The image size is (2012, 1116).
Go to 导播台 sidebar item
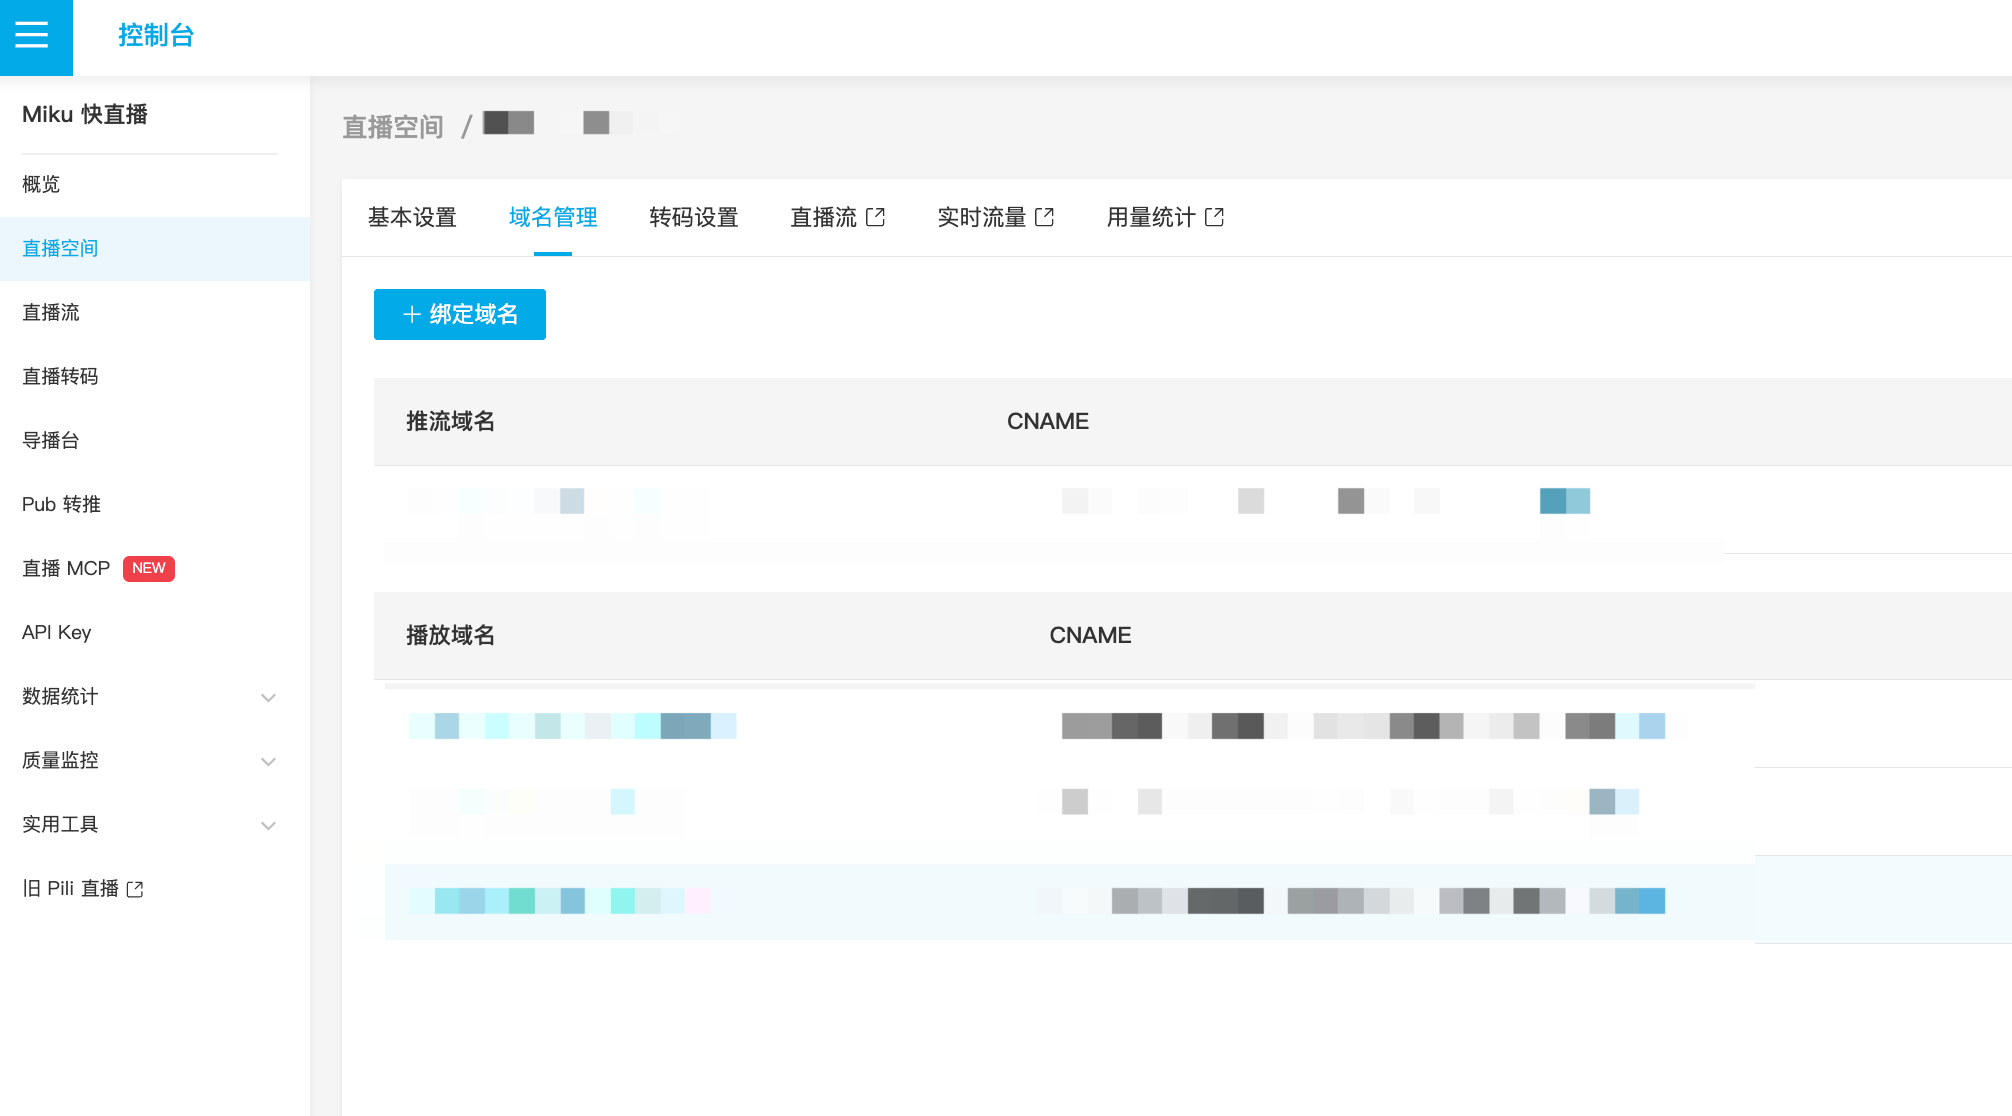coord(50,440)
